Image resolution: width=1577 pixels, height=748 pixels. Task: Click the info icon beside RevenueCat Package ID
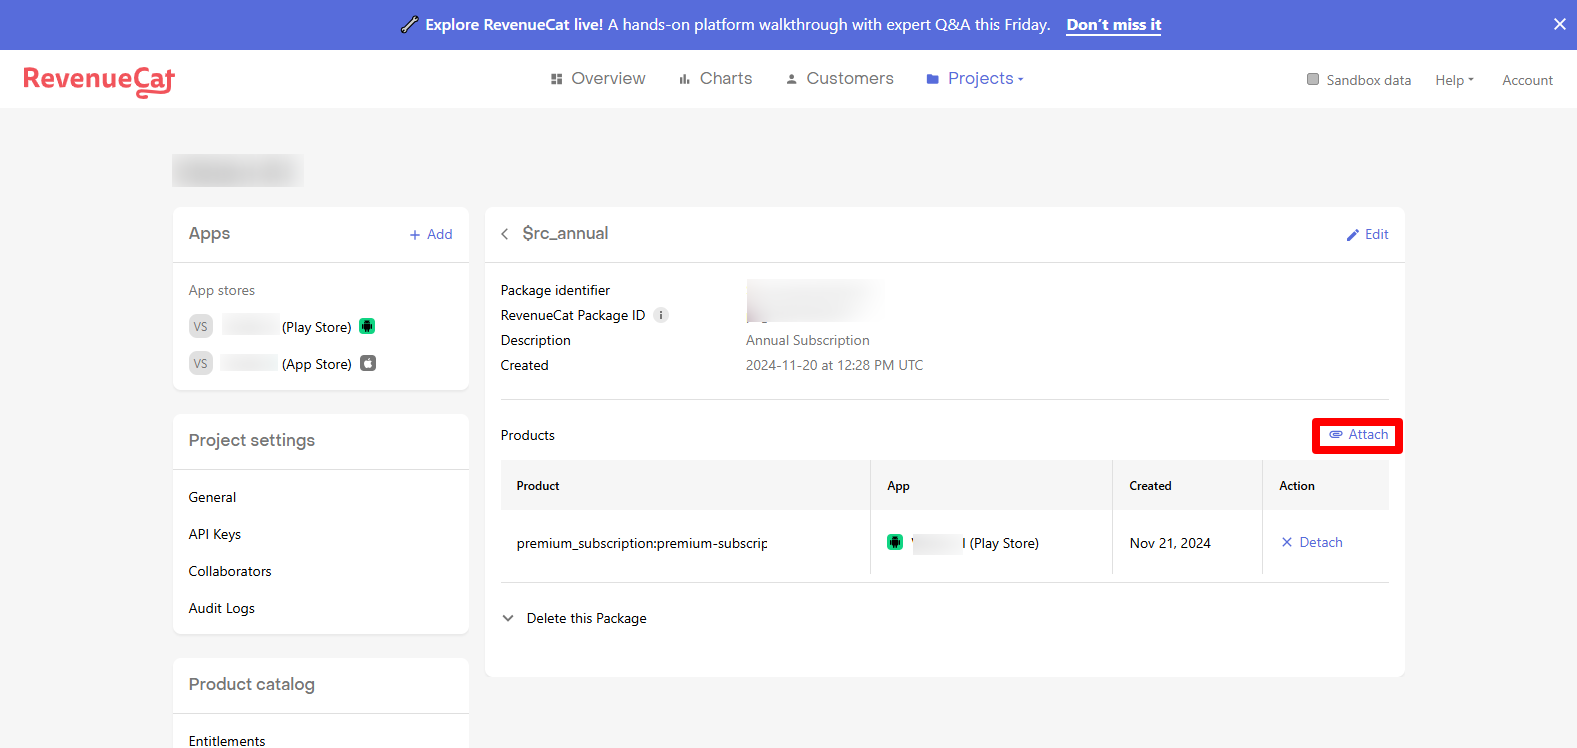pos(661,315)
